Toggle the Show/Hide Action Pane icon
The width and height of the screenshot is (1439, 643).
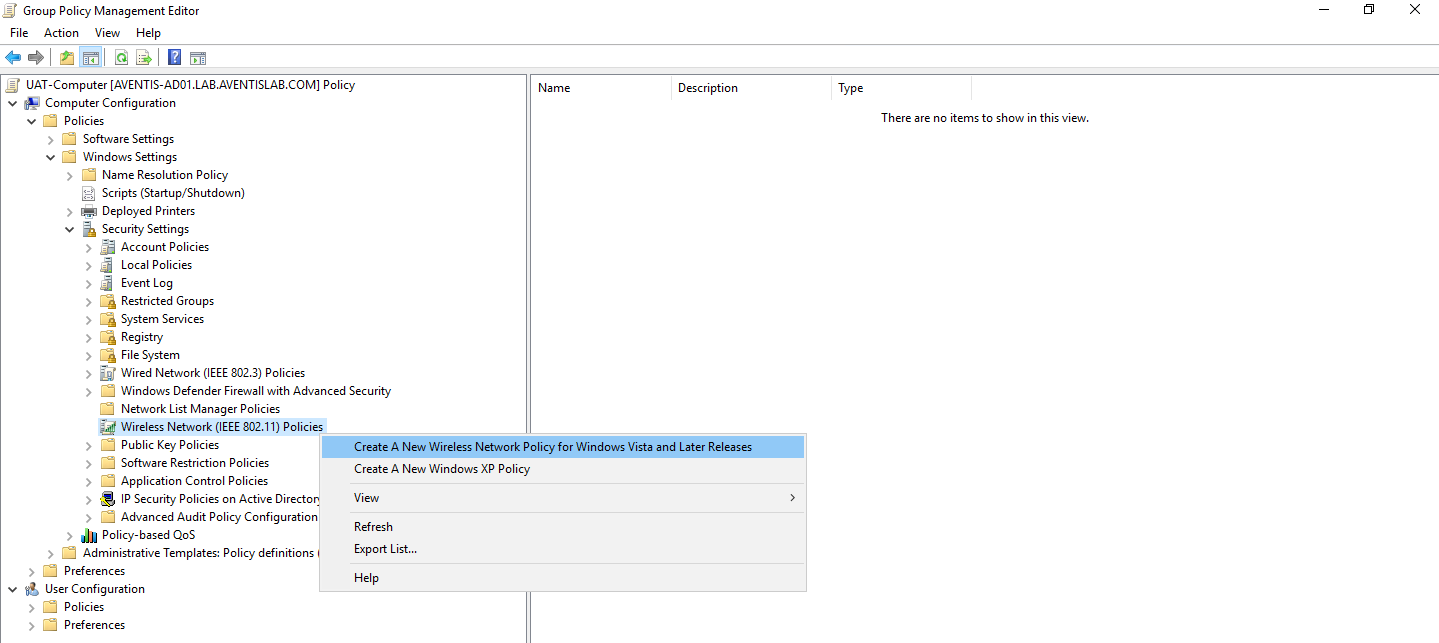pos(197,57)
